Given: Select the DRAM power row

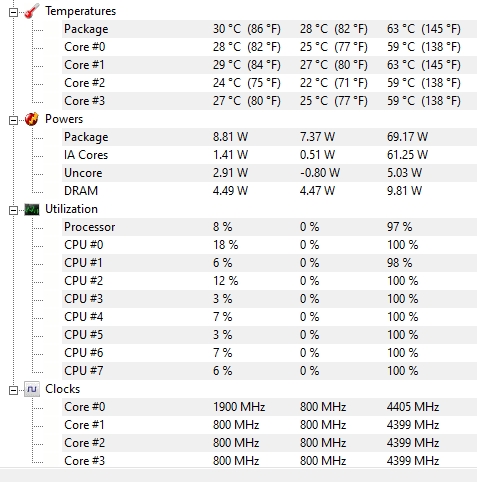Looking at the screenshot, I should tap(269, 191).
